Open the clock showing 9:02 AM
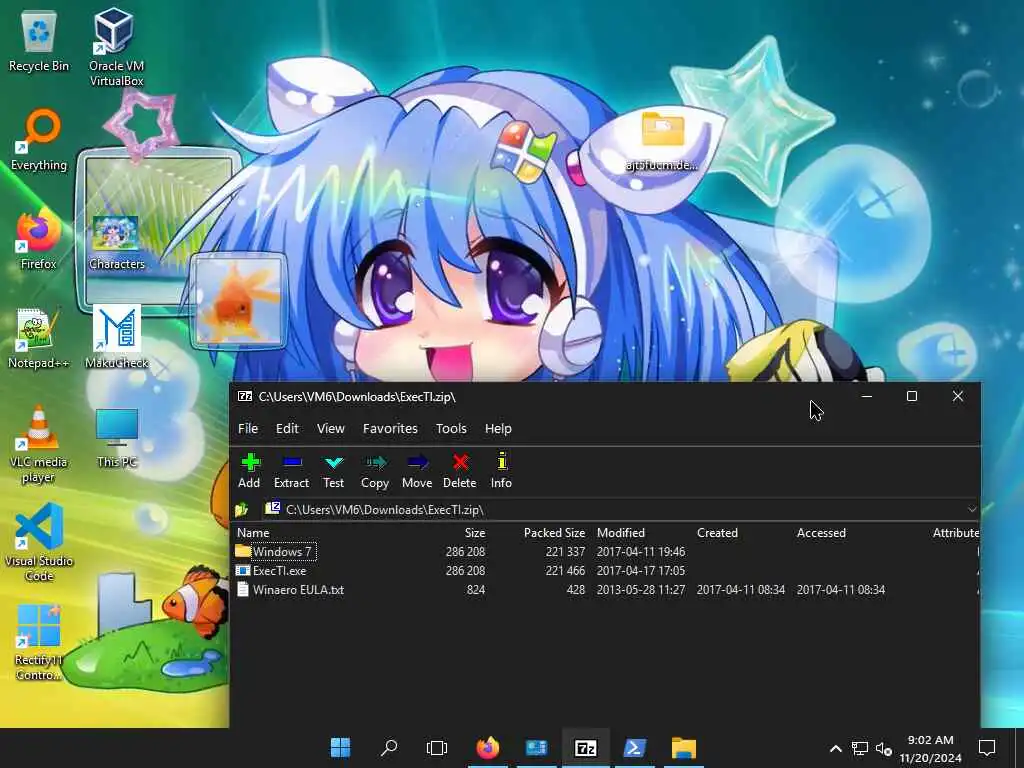 (x=930, y=748)
